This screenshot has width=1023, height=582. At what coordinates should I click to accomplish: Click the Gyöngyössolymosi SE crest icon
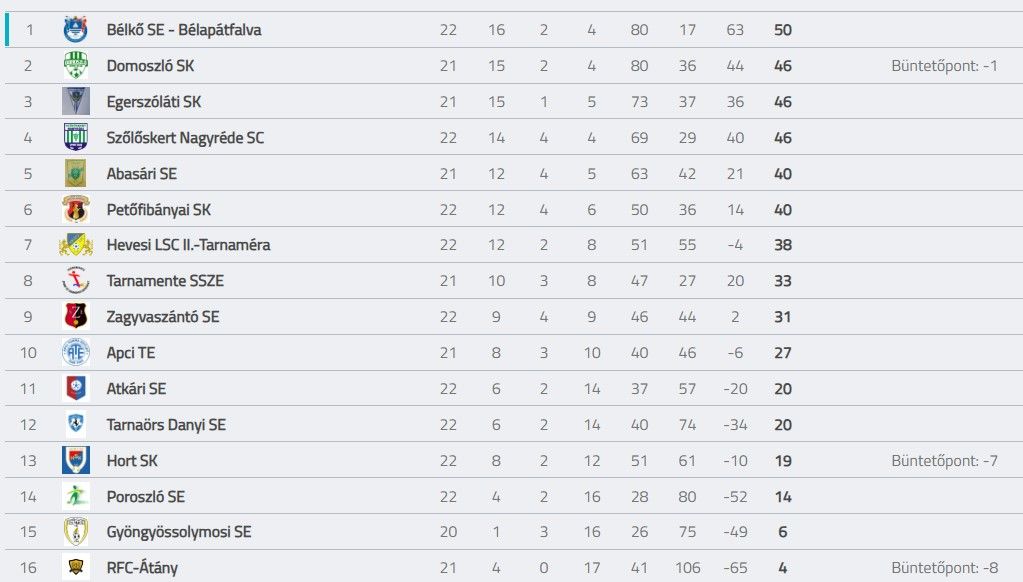[76, 532]
